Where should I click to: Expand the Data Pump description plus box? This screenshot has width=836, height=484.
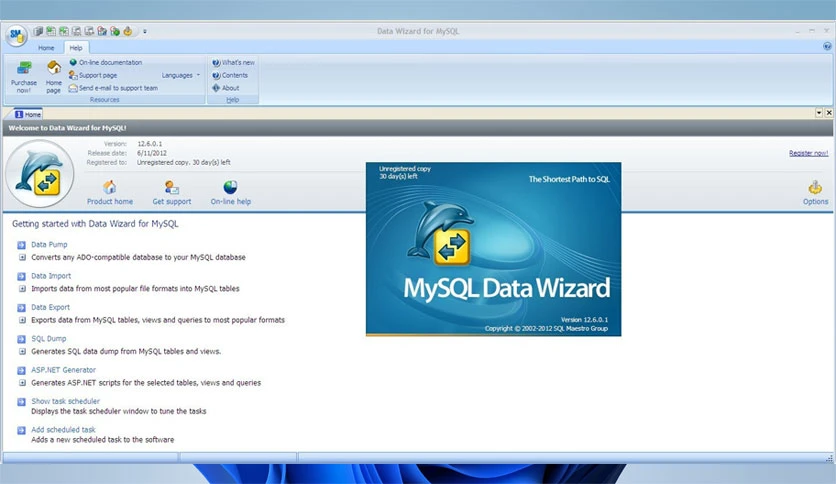tap(22, 257)
